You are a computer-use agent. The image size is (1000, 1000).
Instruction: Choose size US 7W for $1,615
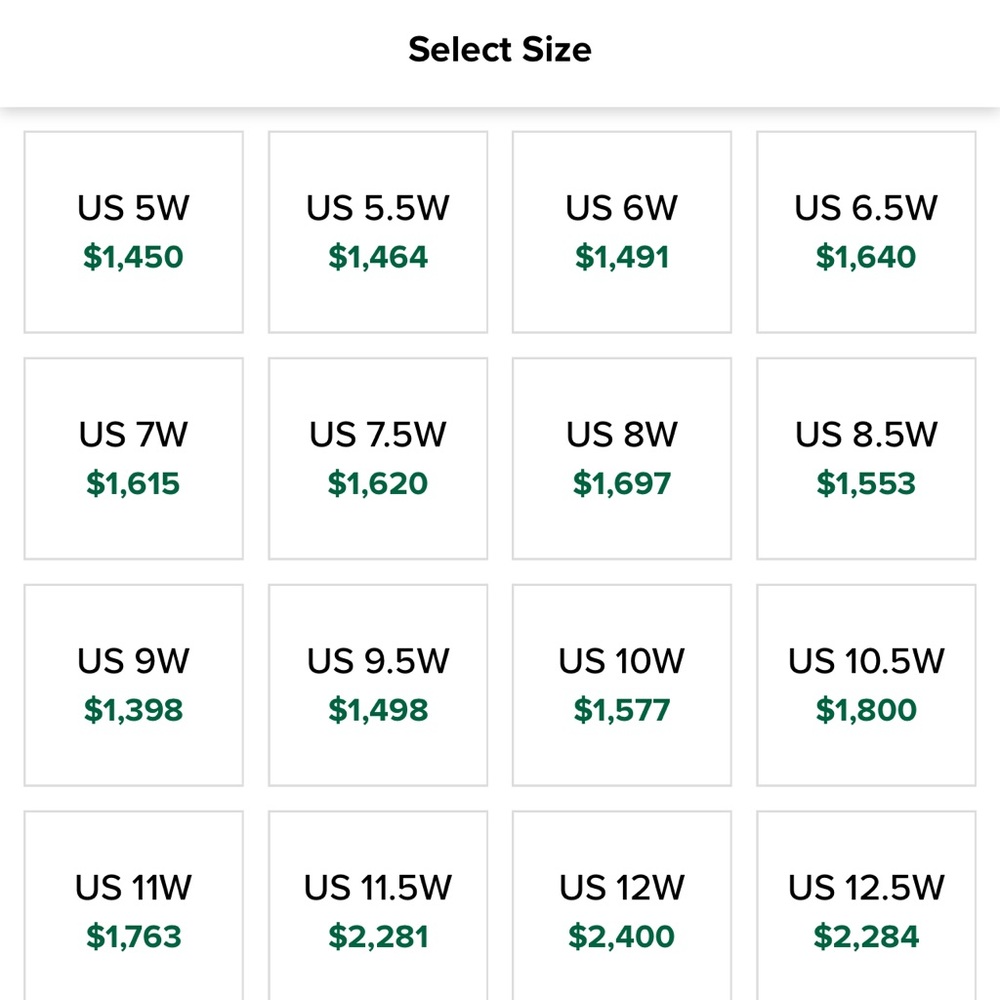(133, 459)
